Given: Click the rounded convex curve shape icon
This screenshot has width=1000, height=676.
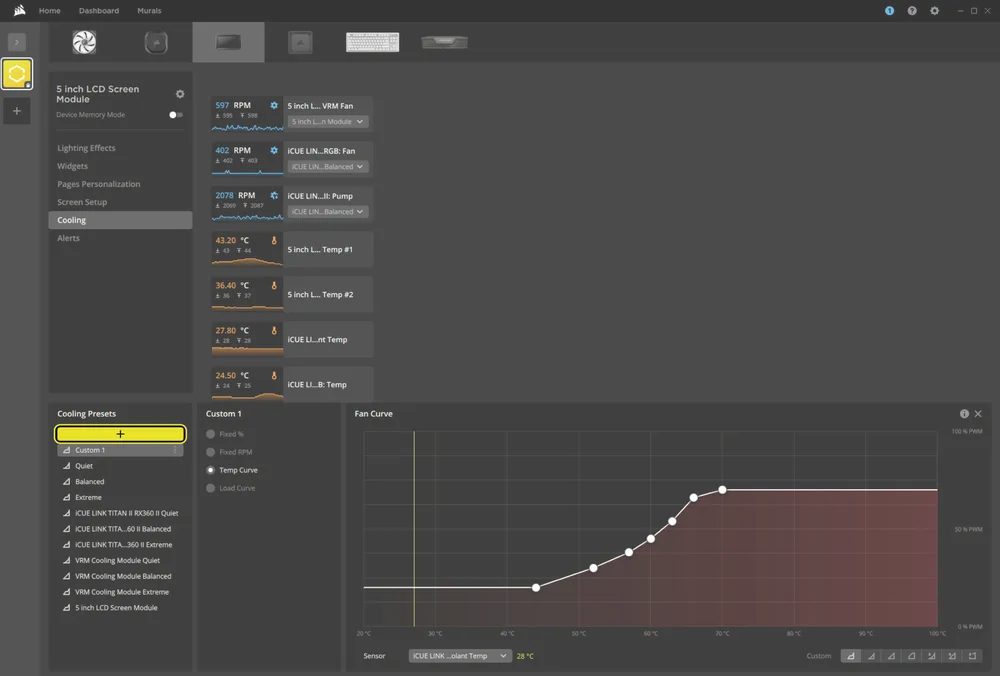Looking at the screenshot, I should pos(911,656).
